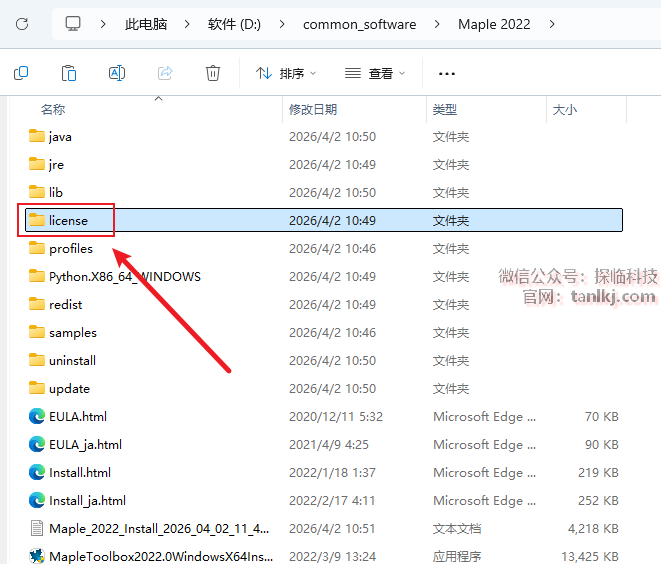Click the Edge icon for Install.html
661x564 pixels.
pyautogui.click(x=37, y=472)
